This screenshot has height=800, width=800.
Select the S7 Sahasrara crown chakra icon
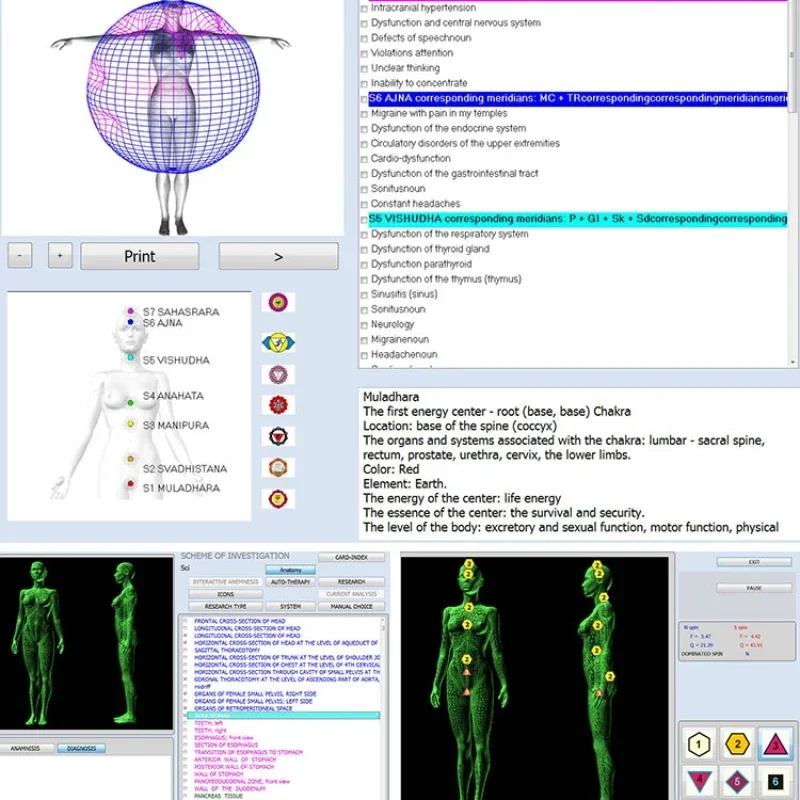[278, 303]
